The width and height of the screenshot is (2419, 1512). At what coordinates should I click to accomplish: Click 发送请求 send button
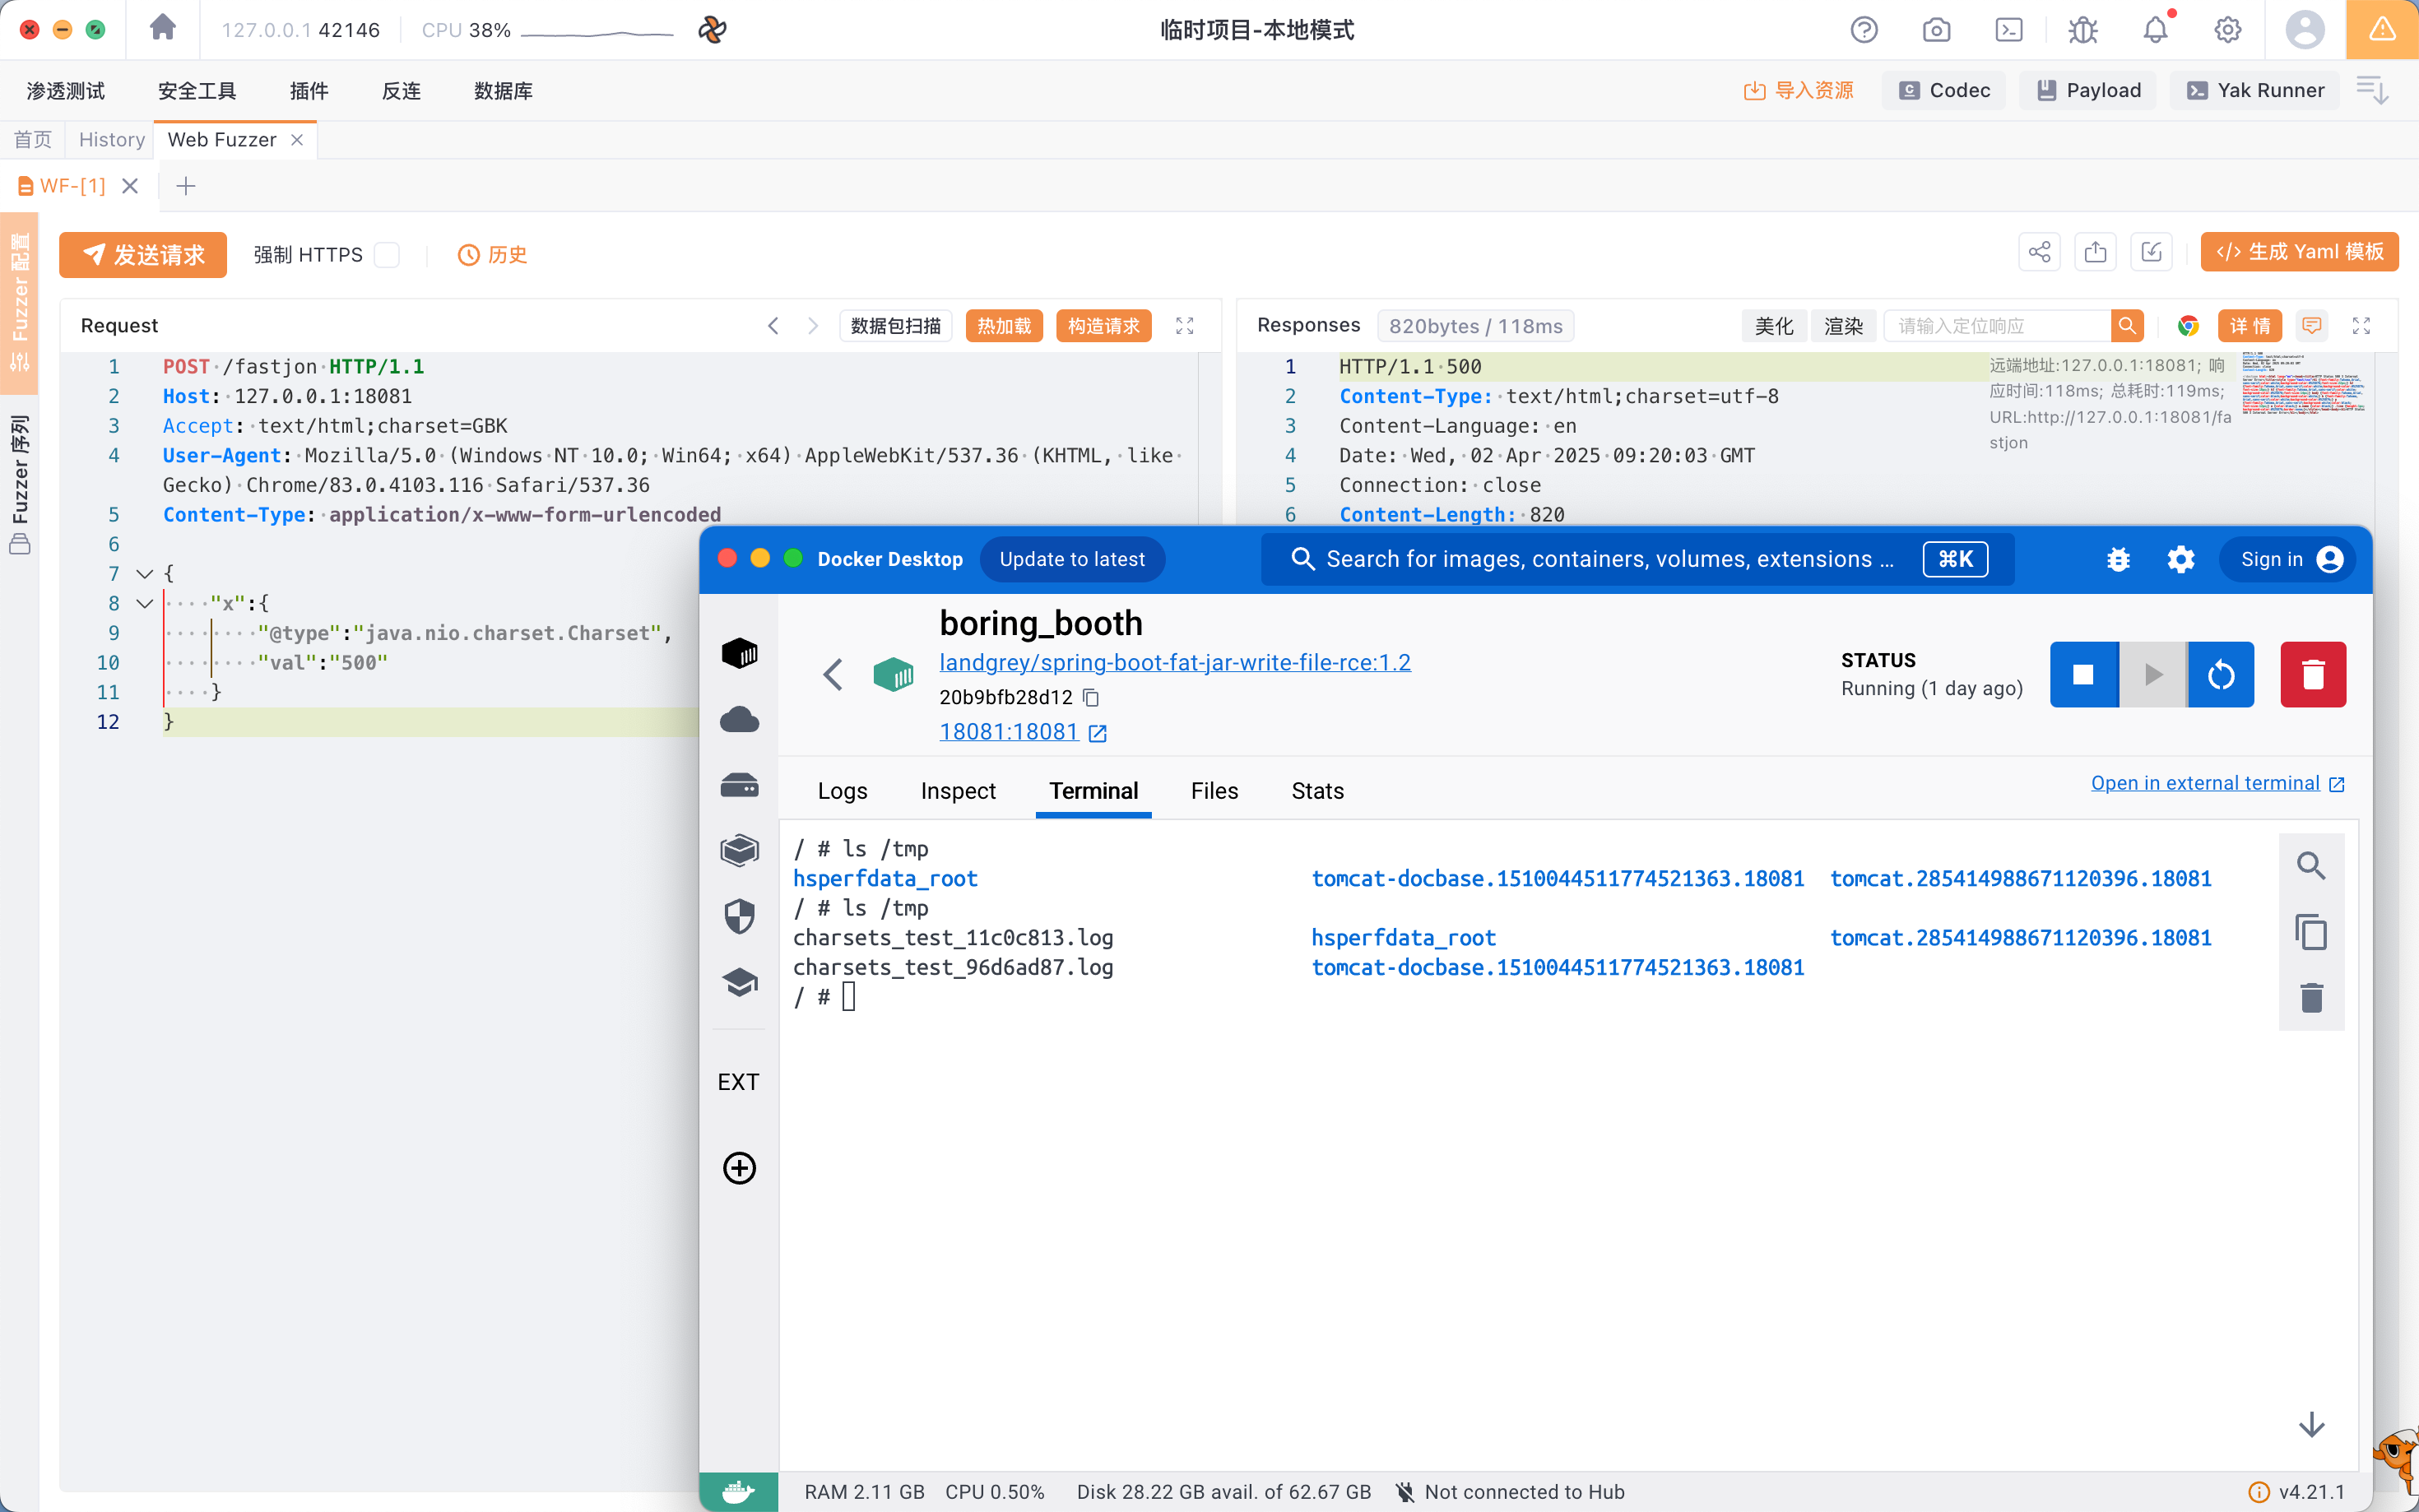point(143,255)
